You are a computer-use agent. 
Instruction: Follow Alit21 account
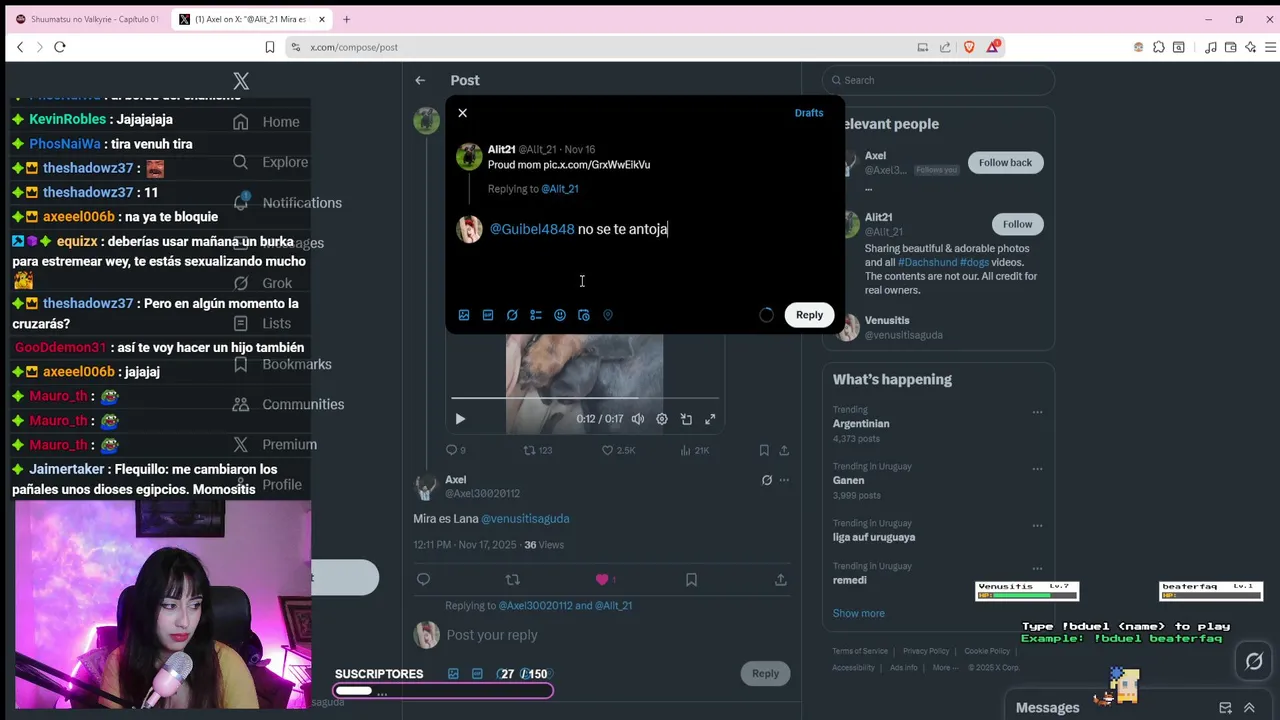pos(1017,224)
